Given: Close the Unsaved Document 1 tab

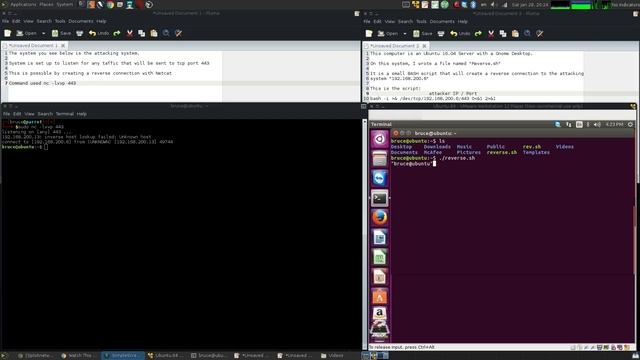Looking at the screenshot, I should click(x=63, y=46).
